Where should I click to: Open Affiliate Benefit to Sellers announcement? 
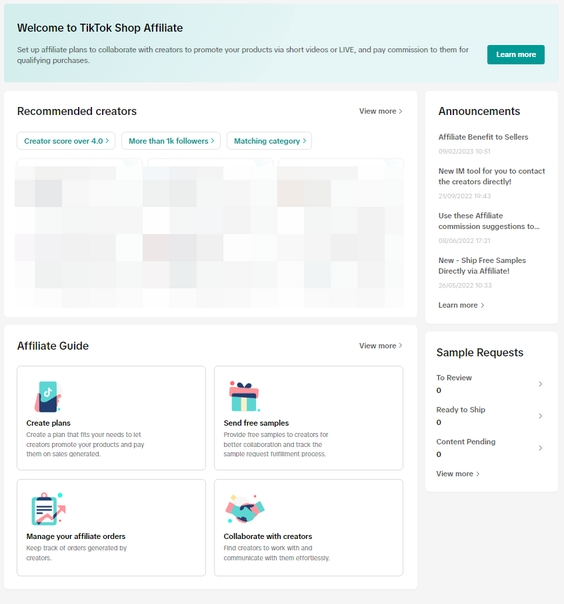483,137
